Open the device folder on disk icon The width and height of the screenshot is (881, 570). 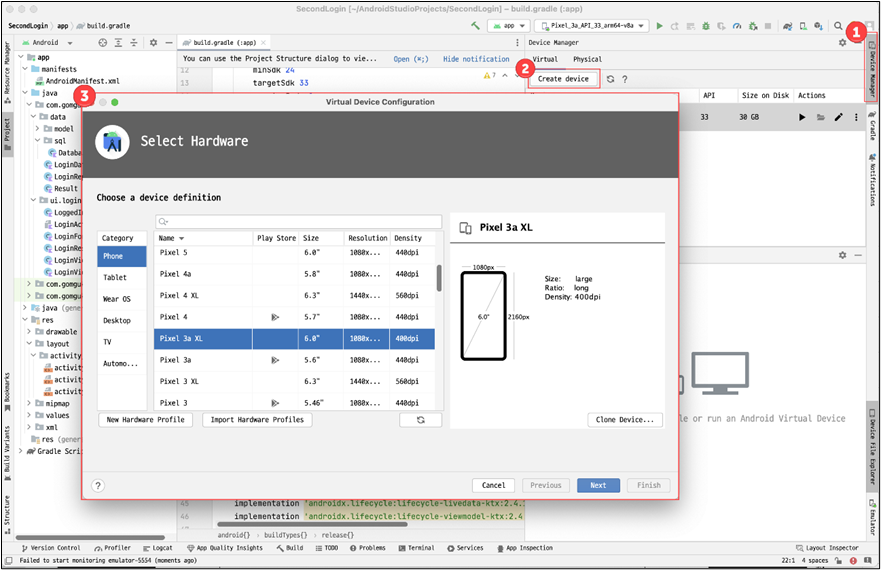coord(820,117)
